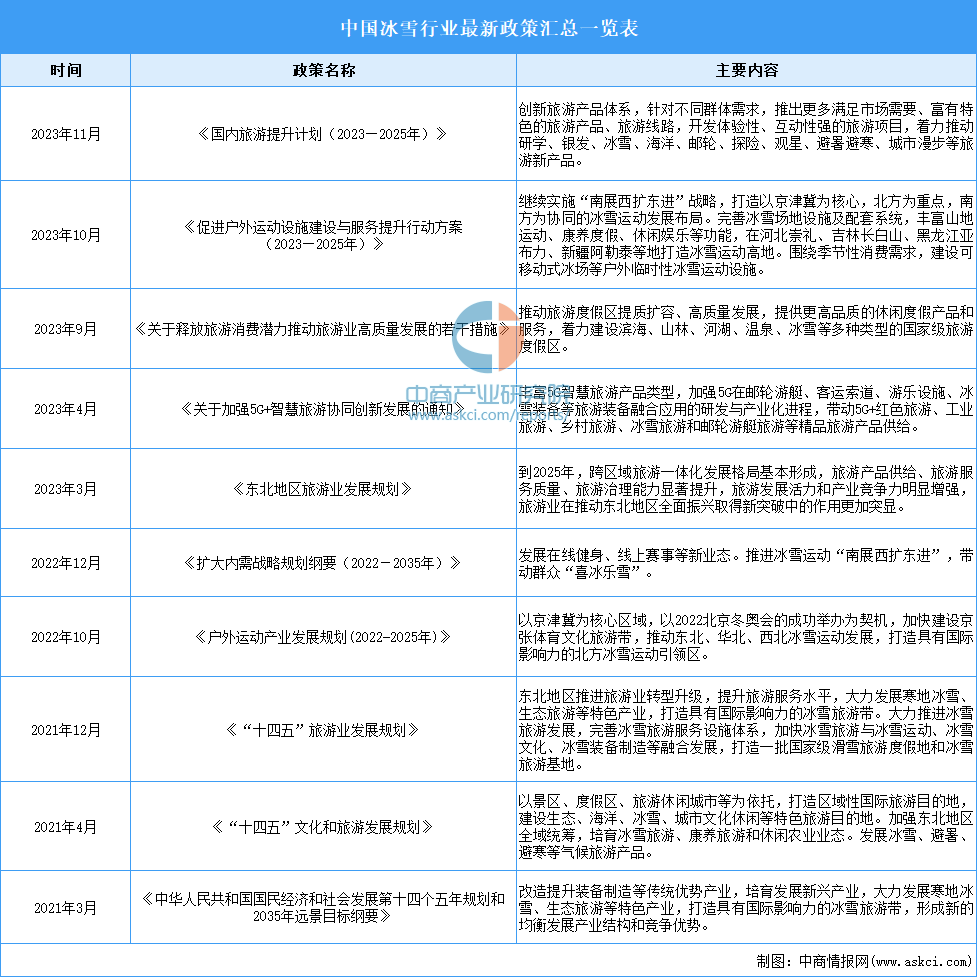Viewport: 977px width, 977px height.
Task: Click the date cell 2022年12月
Action: click(x=65, y=563)
